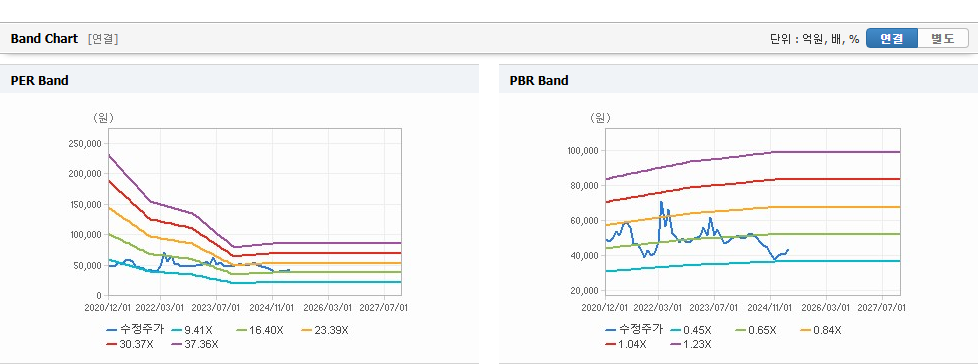Image resolution: width=978 pixels, height=364 pixels.
Task: Toggle the 1.23X purple legend entry
Action: click(x=691, y=344)
